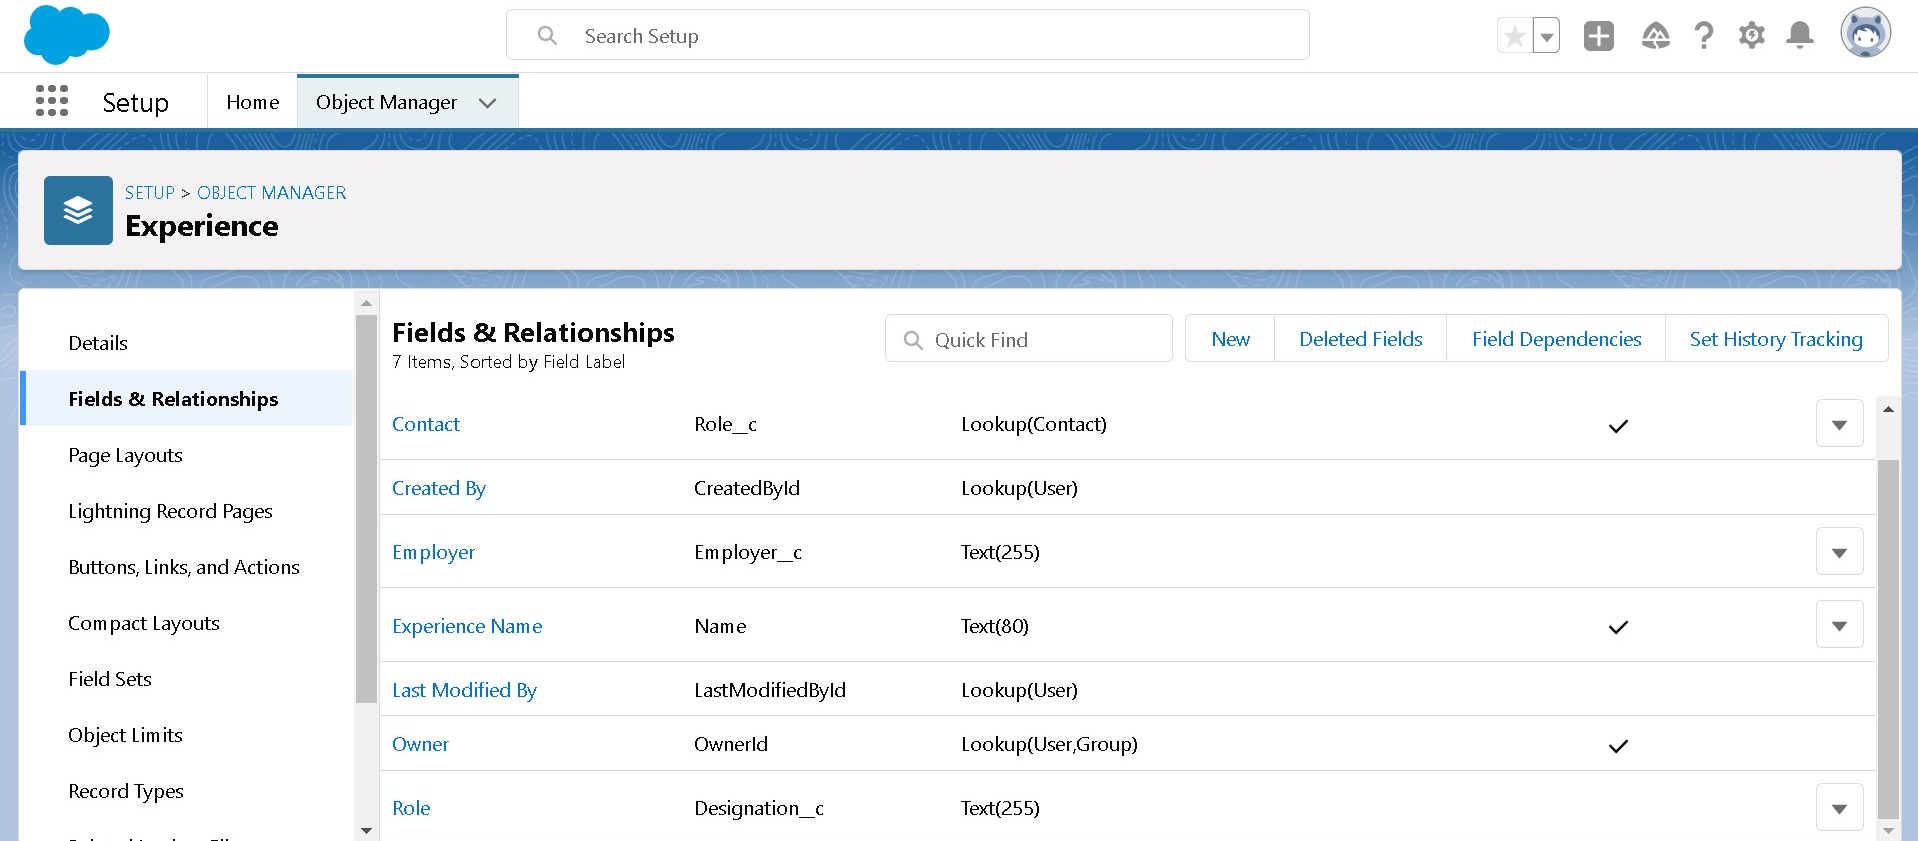Viewport: 1918px width, 841px height.
Task: Open the Employer row actions dropdown
Action: click(x=1839, y=552)
